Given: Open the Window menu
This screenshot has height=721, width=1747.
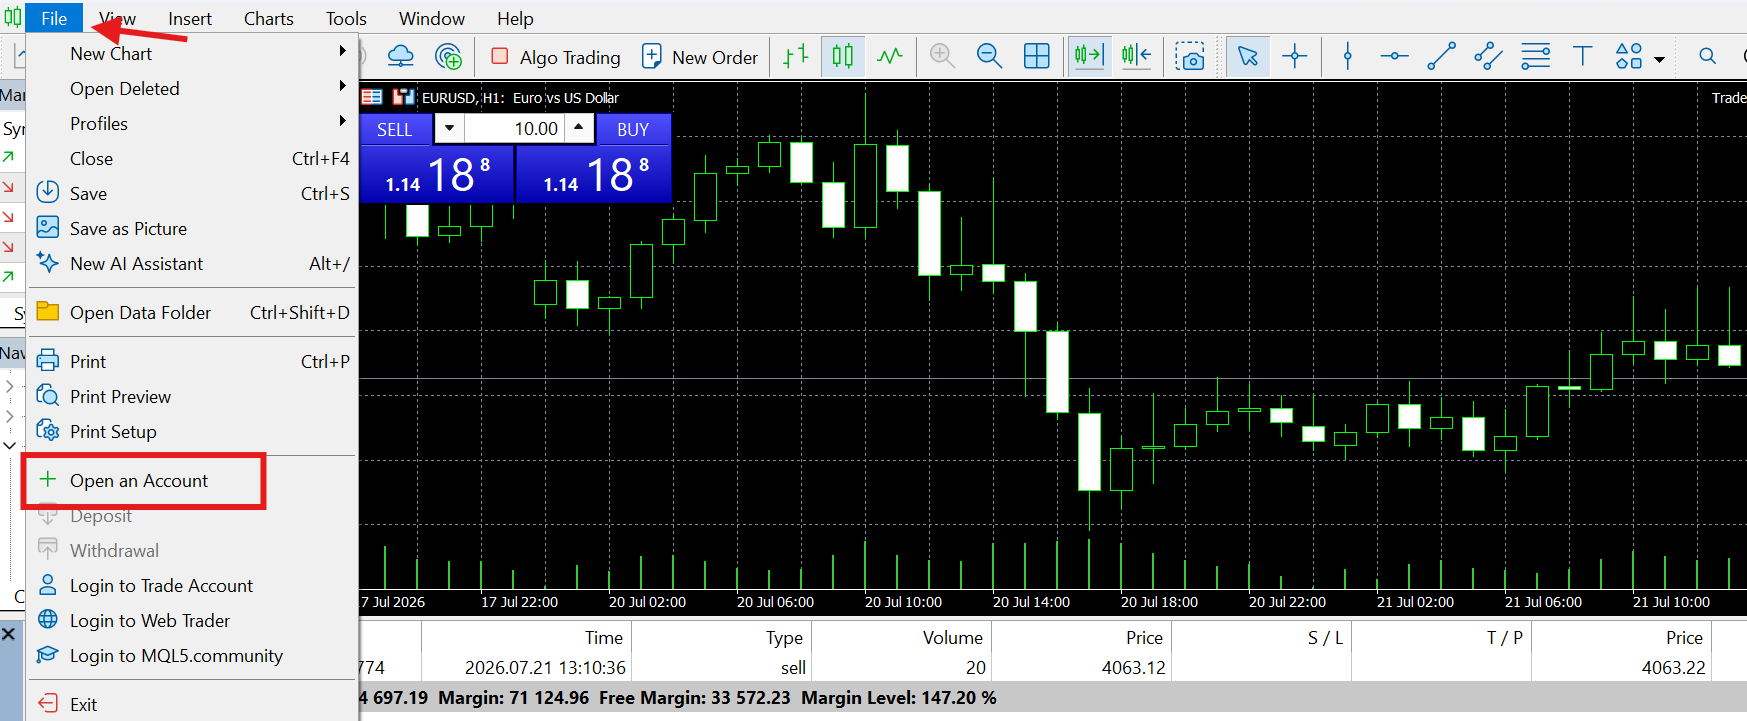Looking at the screenshot, I should 432,18.
